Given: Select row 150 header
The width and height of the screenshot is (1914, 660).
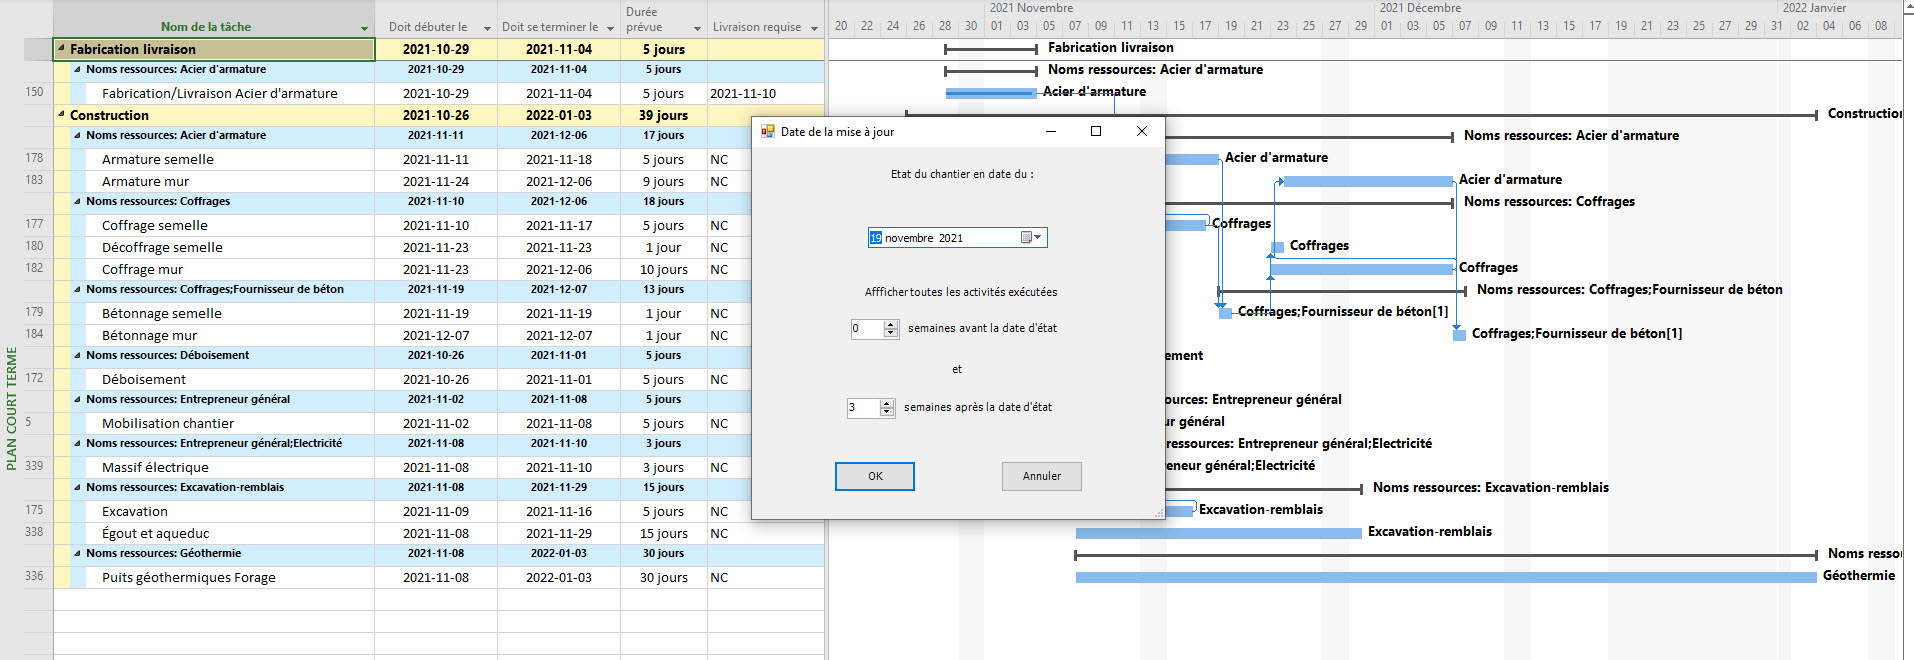Looking at the screenshot, I should tap(35, 92).
